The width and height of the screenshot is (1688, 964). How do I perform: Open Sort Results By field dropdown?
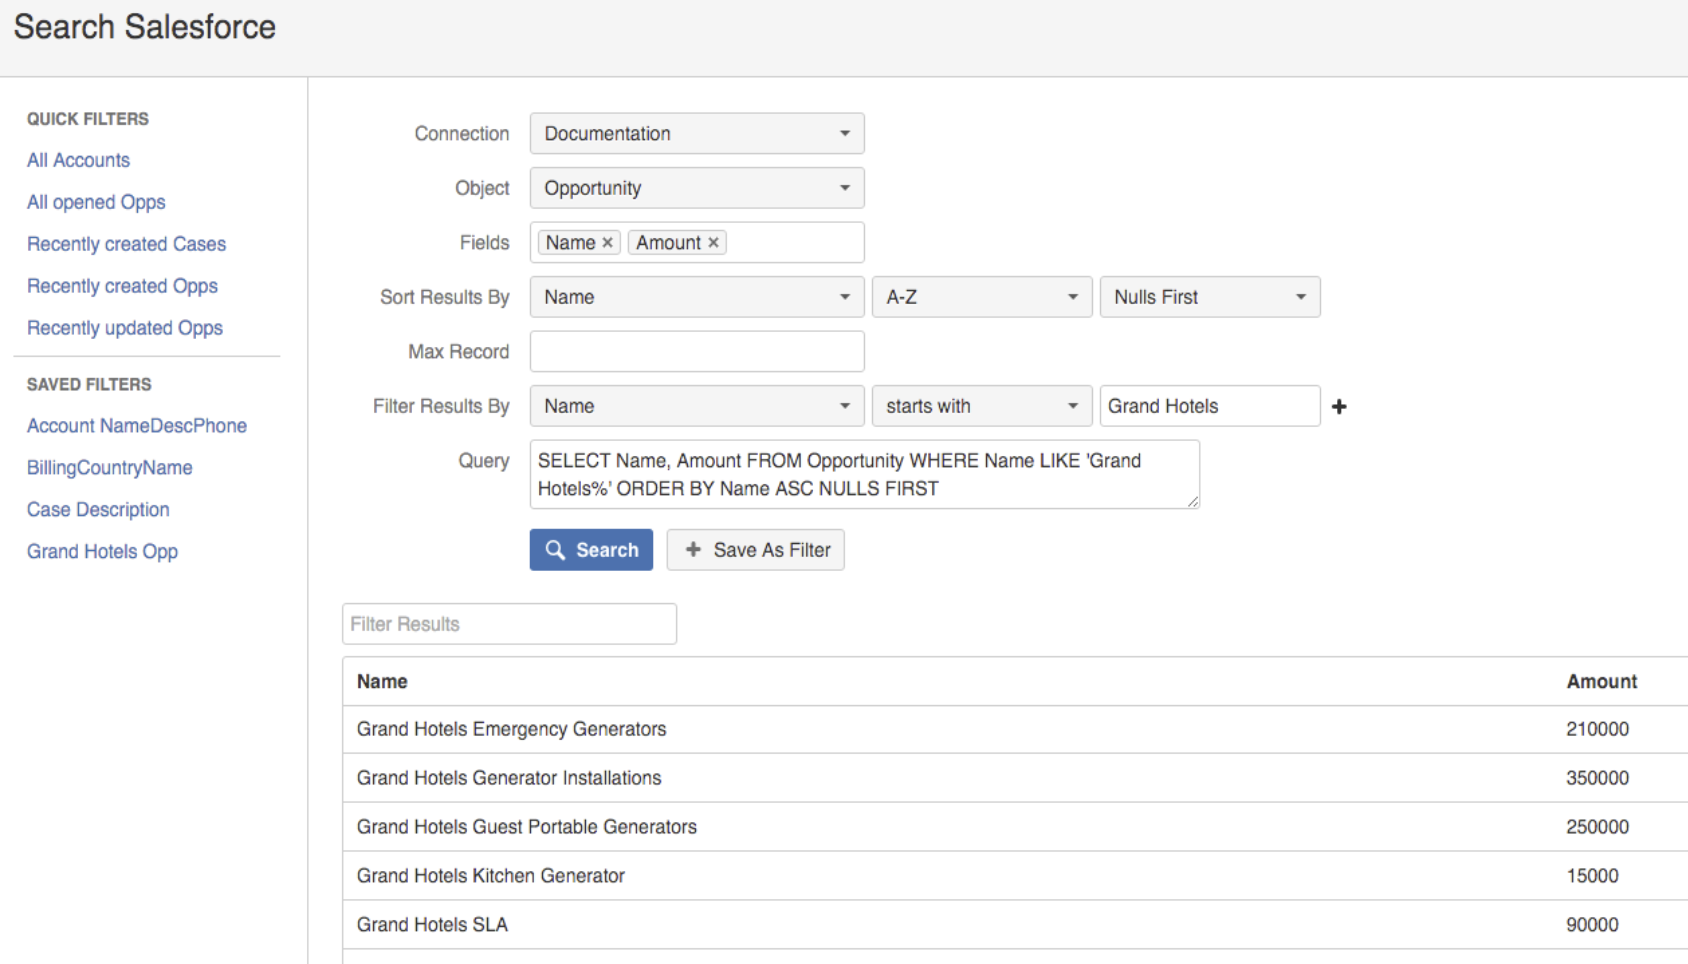click(x=697, y=297)
